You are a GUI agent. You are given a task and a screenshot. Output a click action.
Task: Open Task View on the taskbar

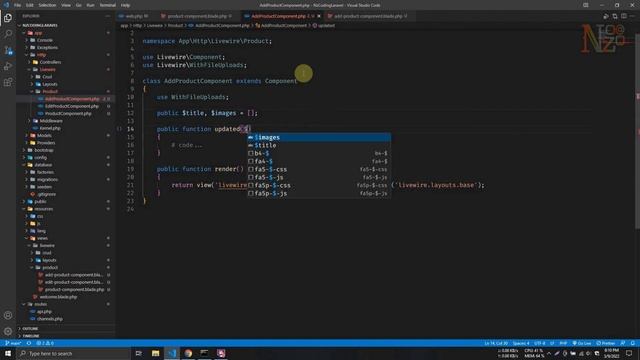point(139,353)
